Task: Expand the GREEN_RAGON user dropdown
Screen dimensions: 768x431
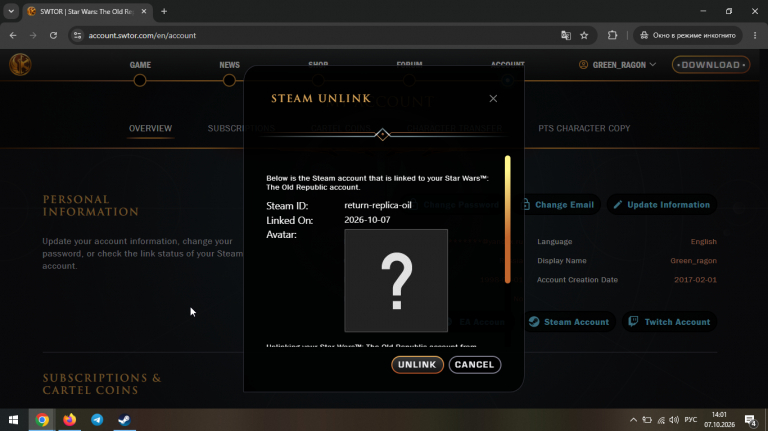Action: (617, 65)
